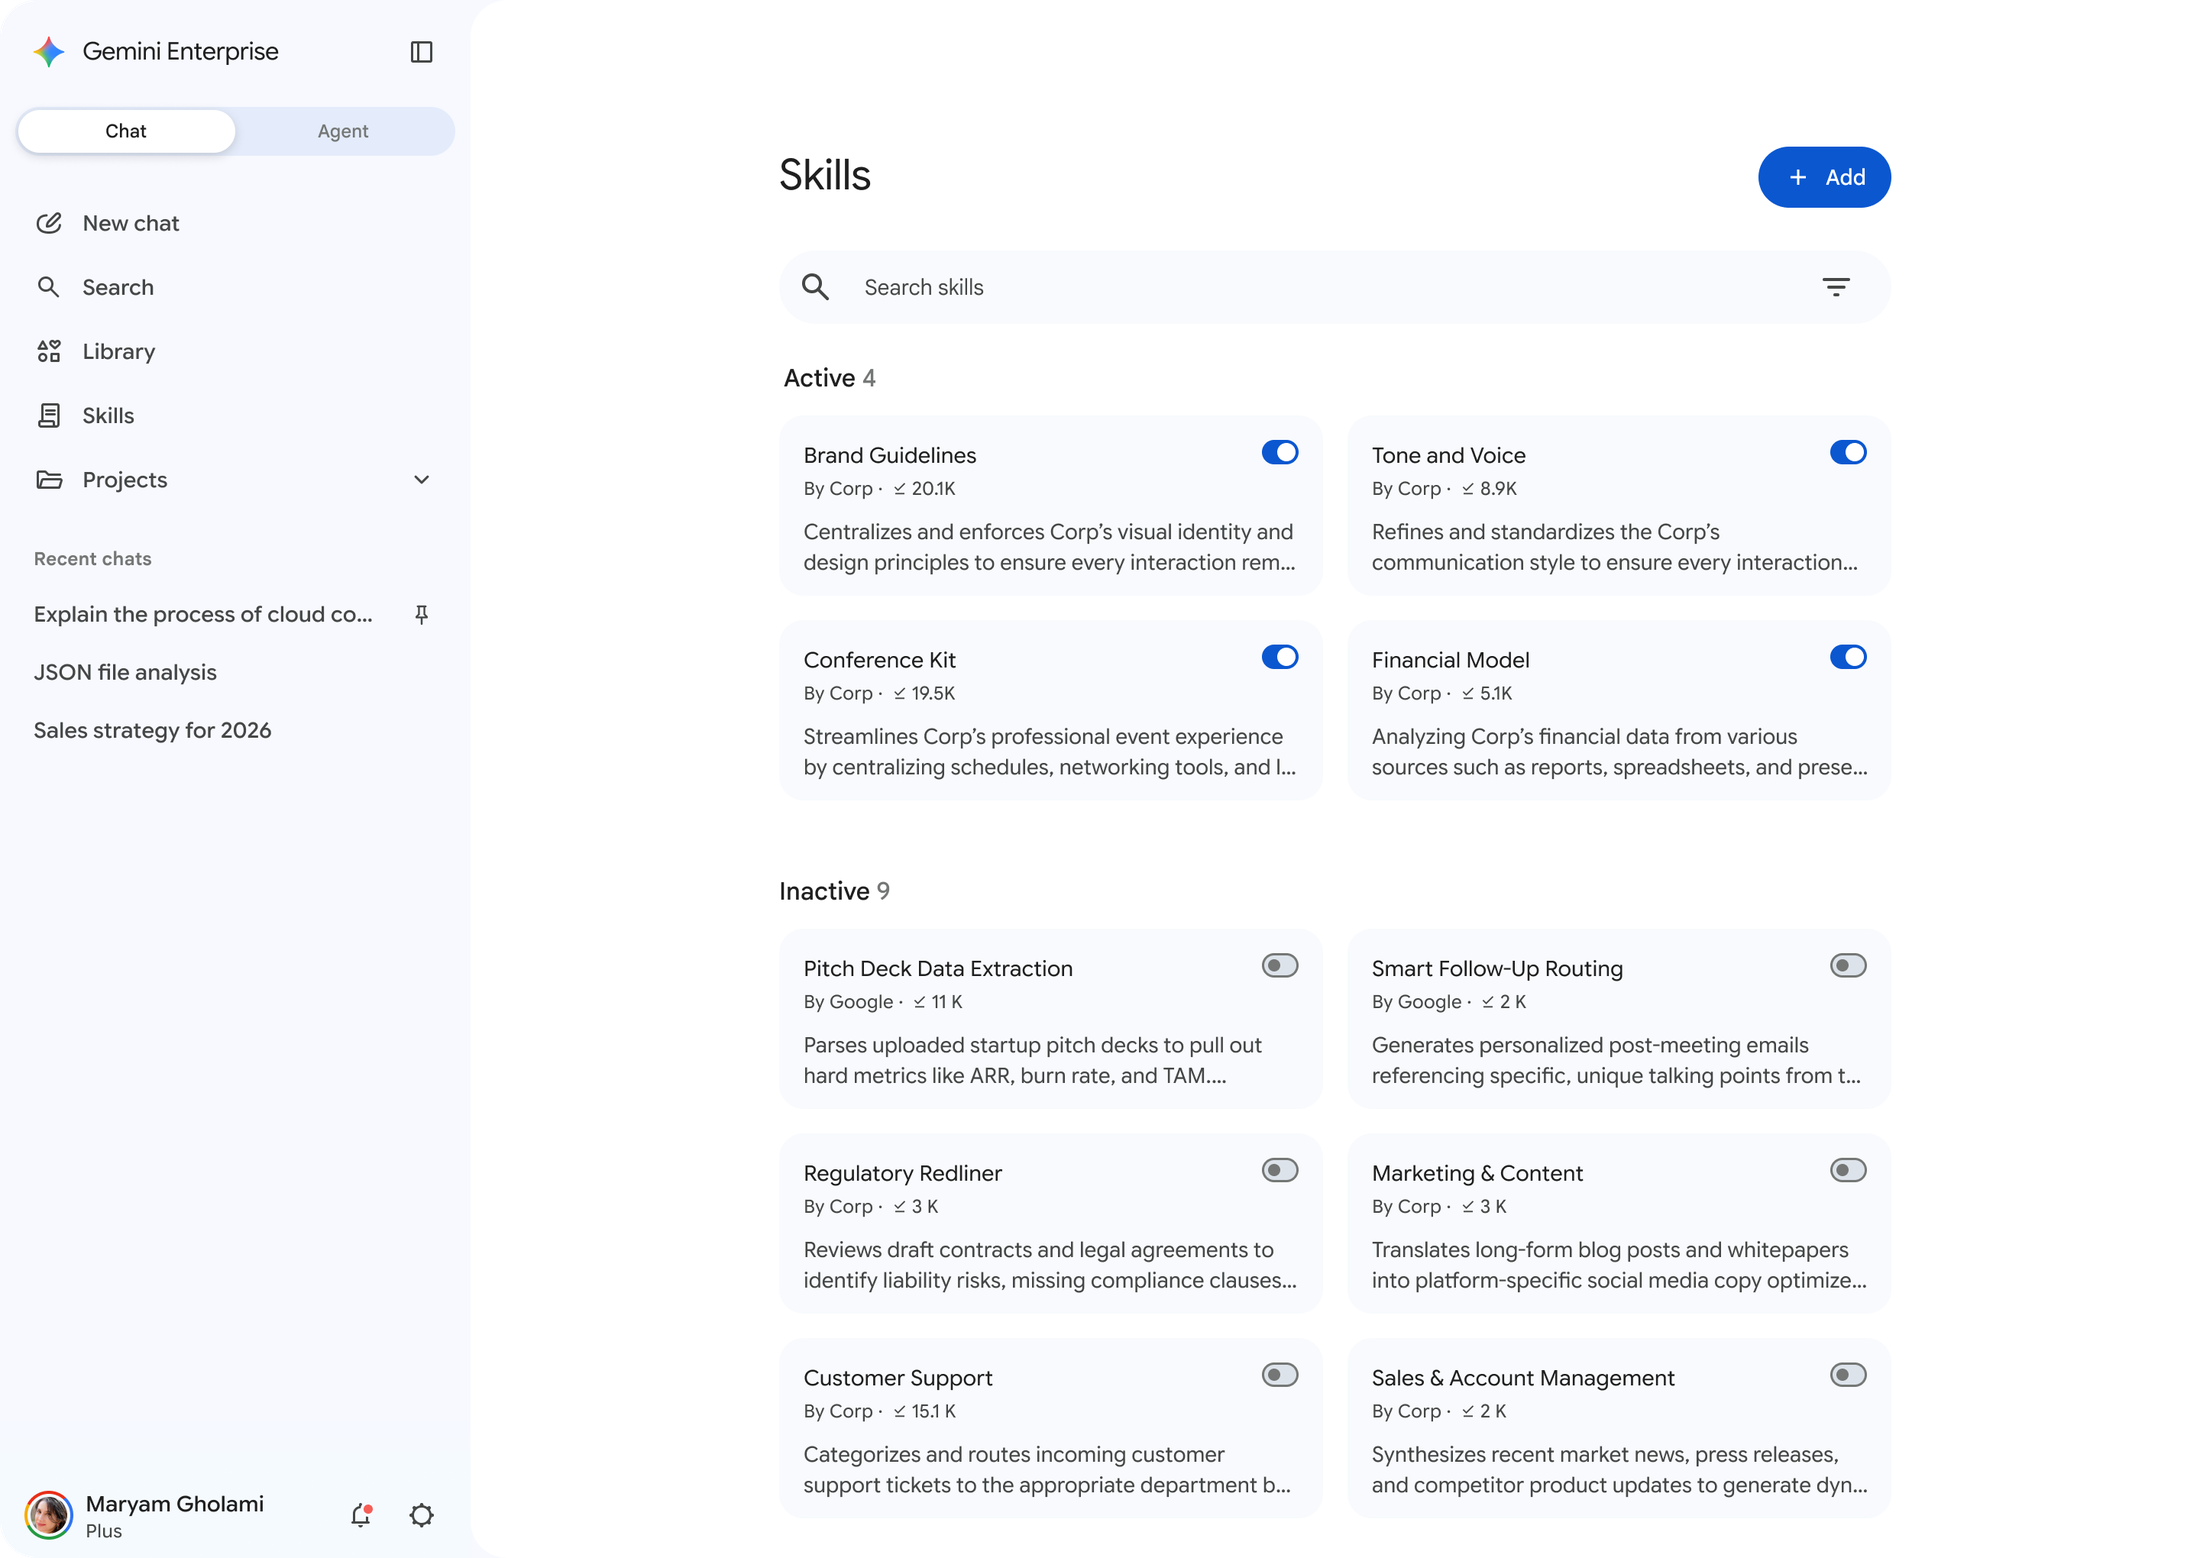Unpin the cloud chat pin icon
Viewport: 2200px width, 1558px height.
pyautogui.click(x=421, y=614)
